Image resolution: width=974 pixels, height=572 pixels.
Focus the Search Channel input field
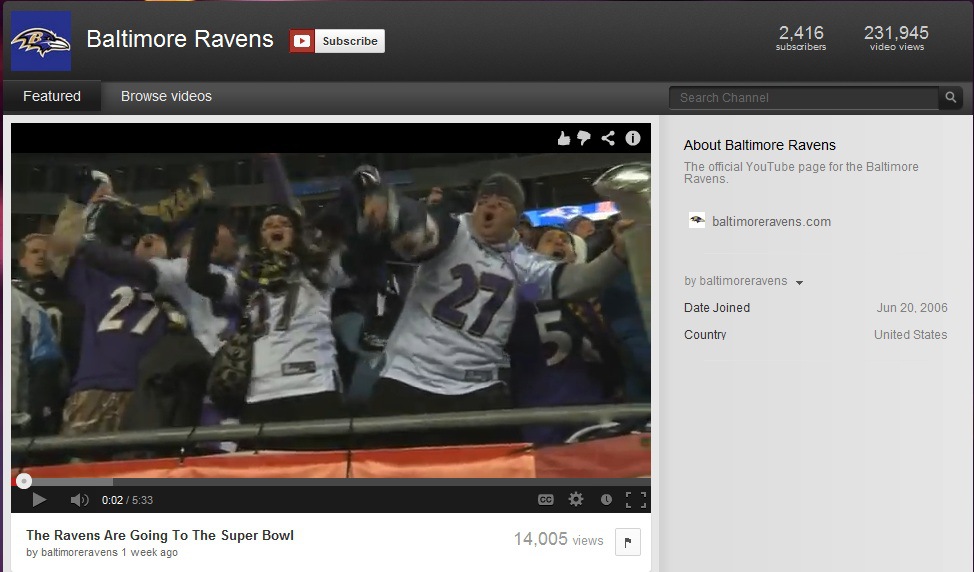tap(804, 98)
